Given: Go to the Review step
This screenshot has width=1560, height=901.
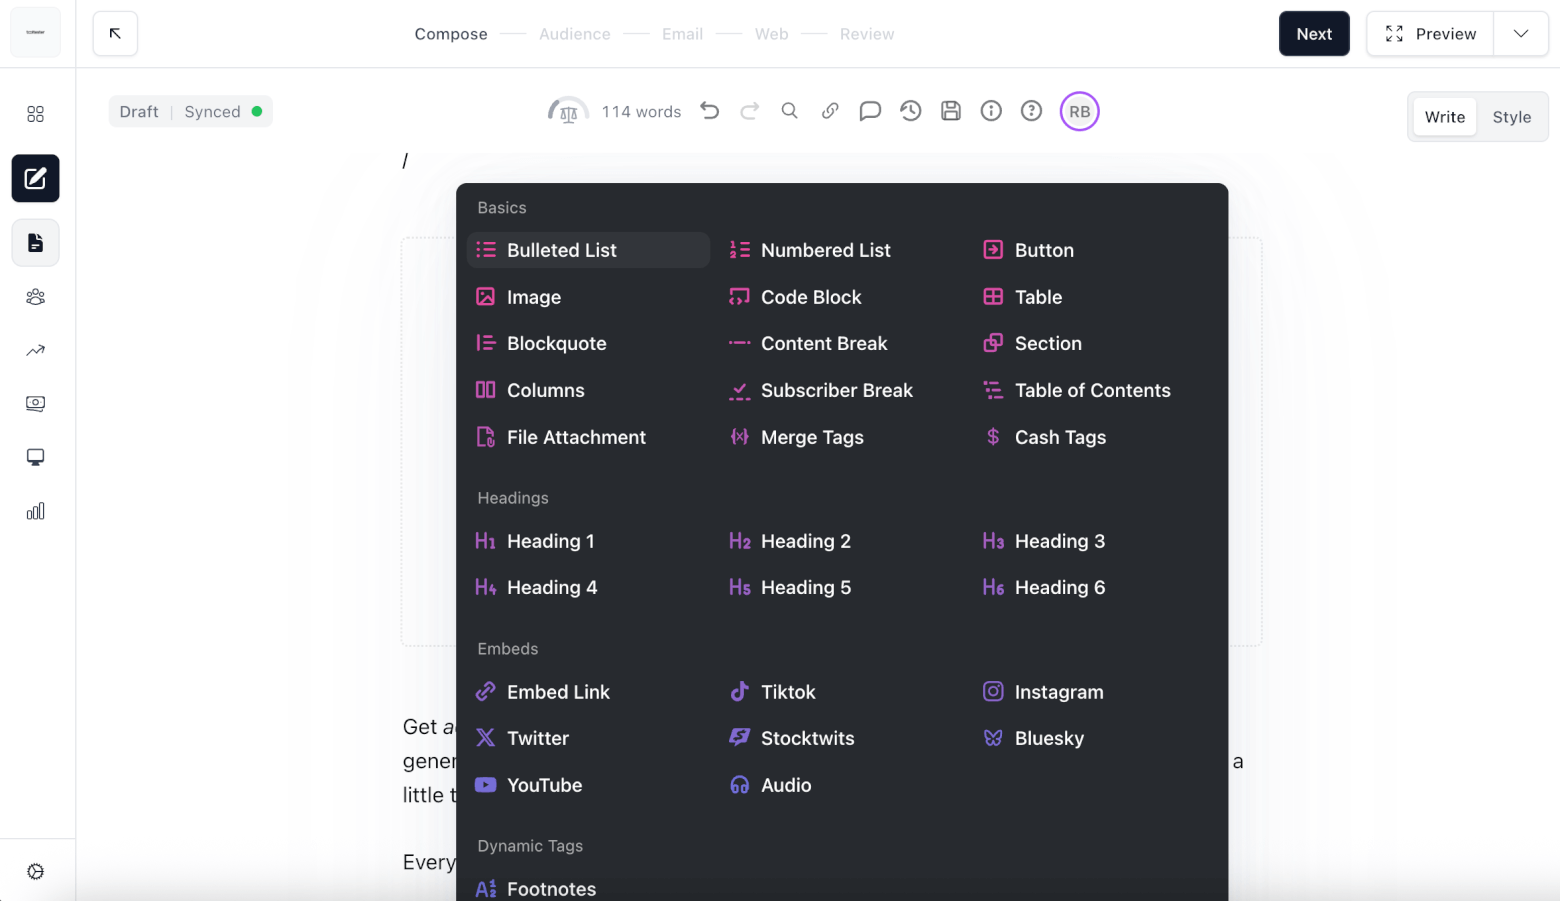Looking at the screenshot, I should pos(866,33).
